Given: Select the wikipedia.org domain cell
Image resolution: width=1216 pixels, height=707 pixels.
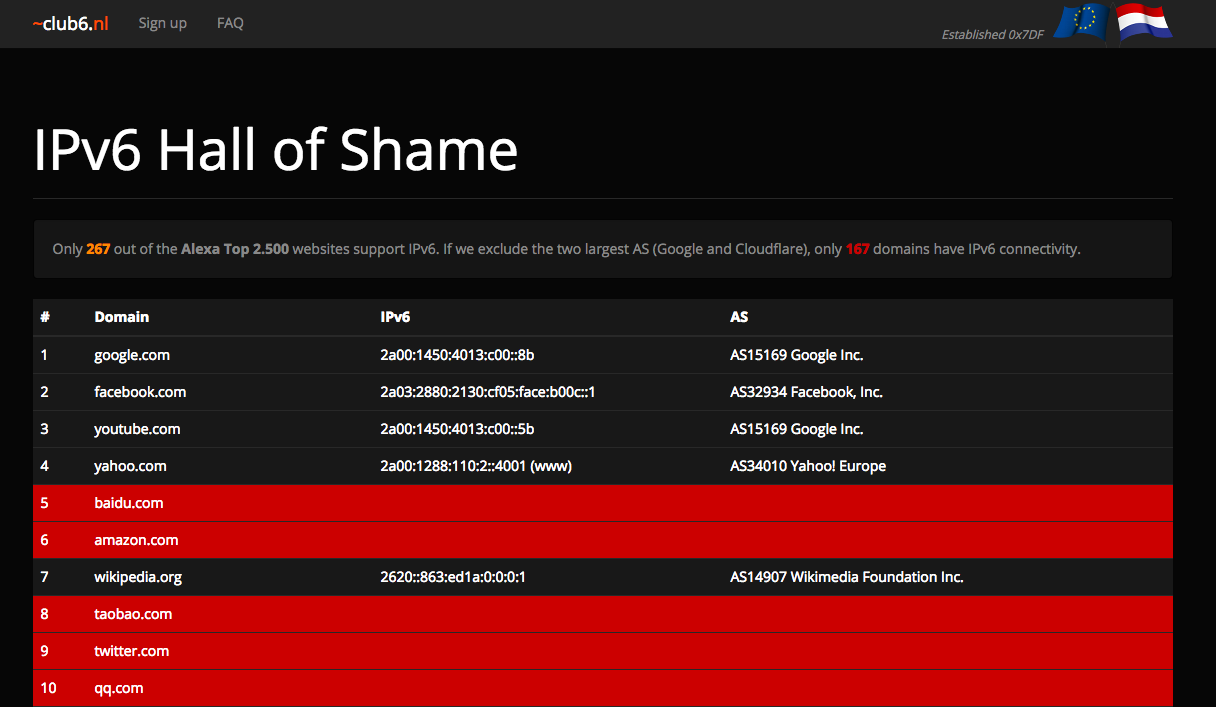Looking at the screenshot, I should (138, 577).
